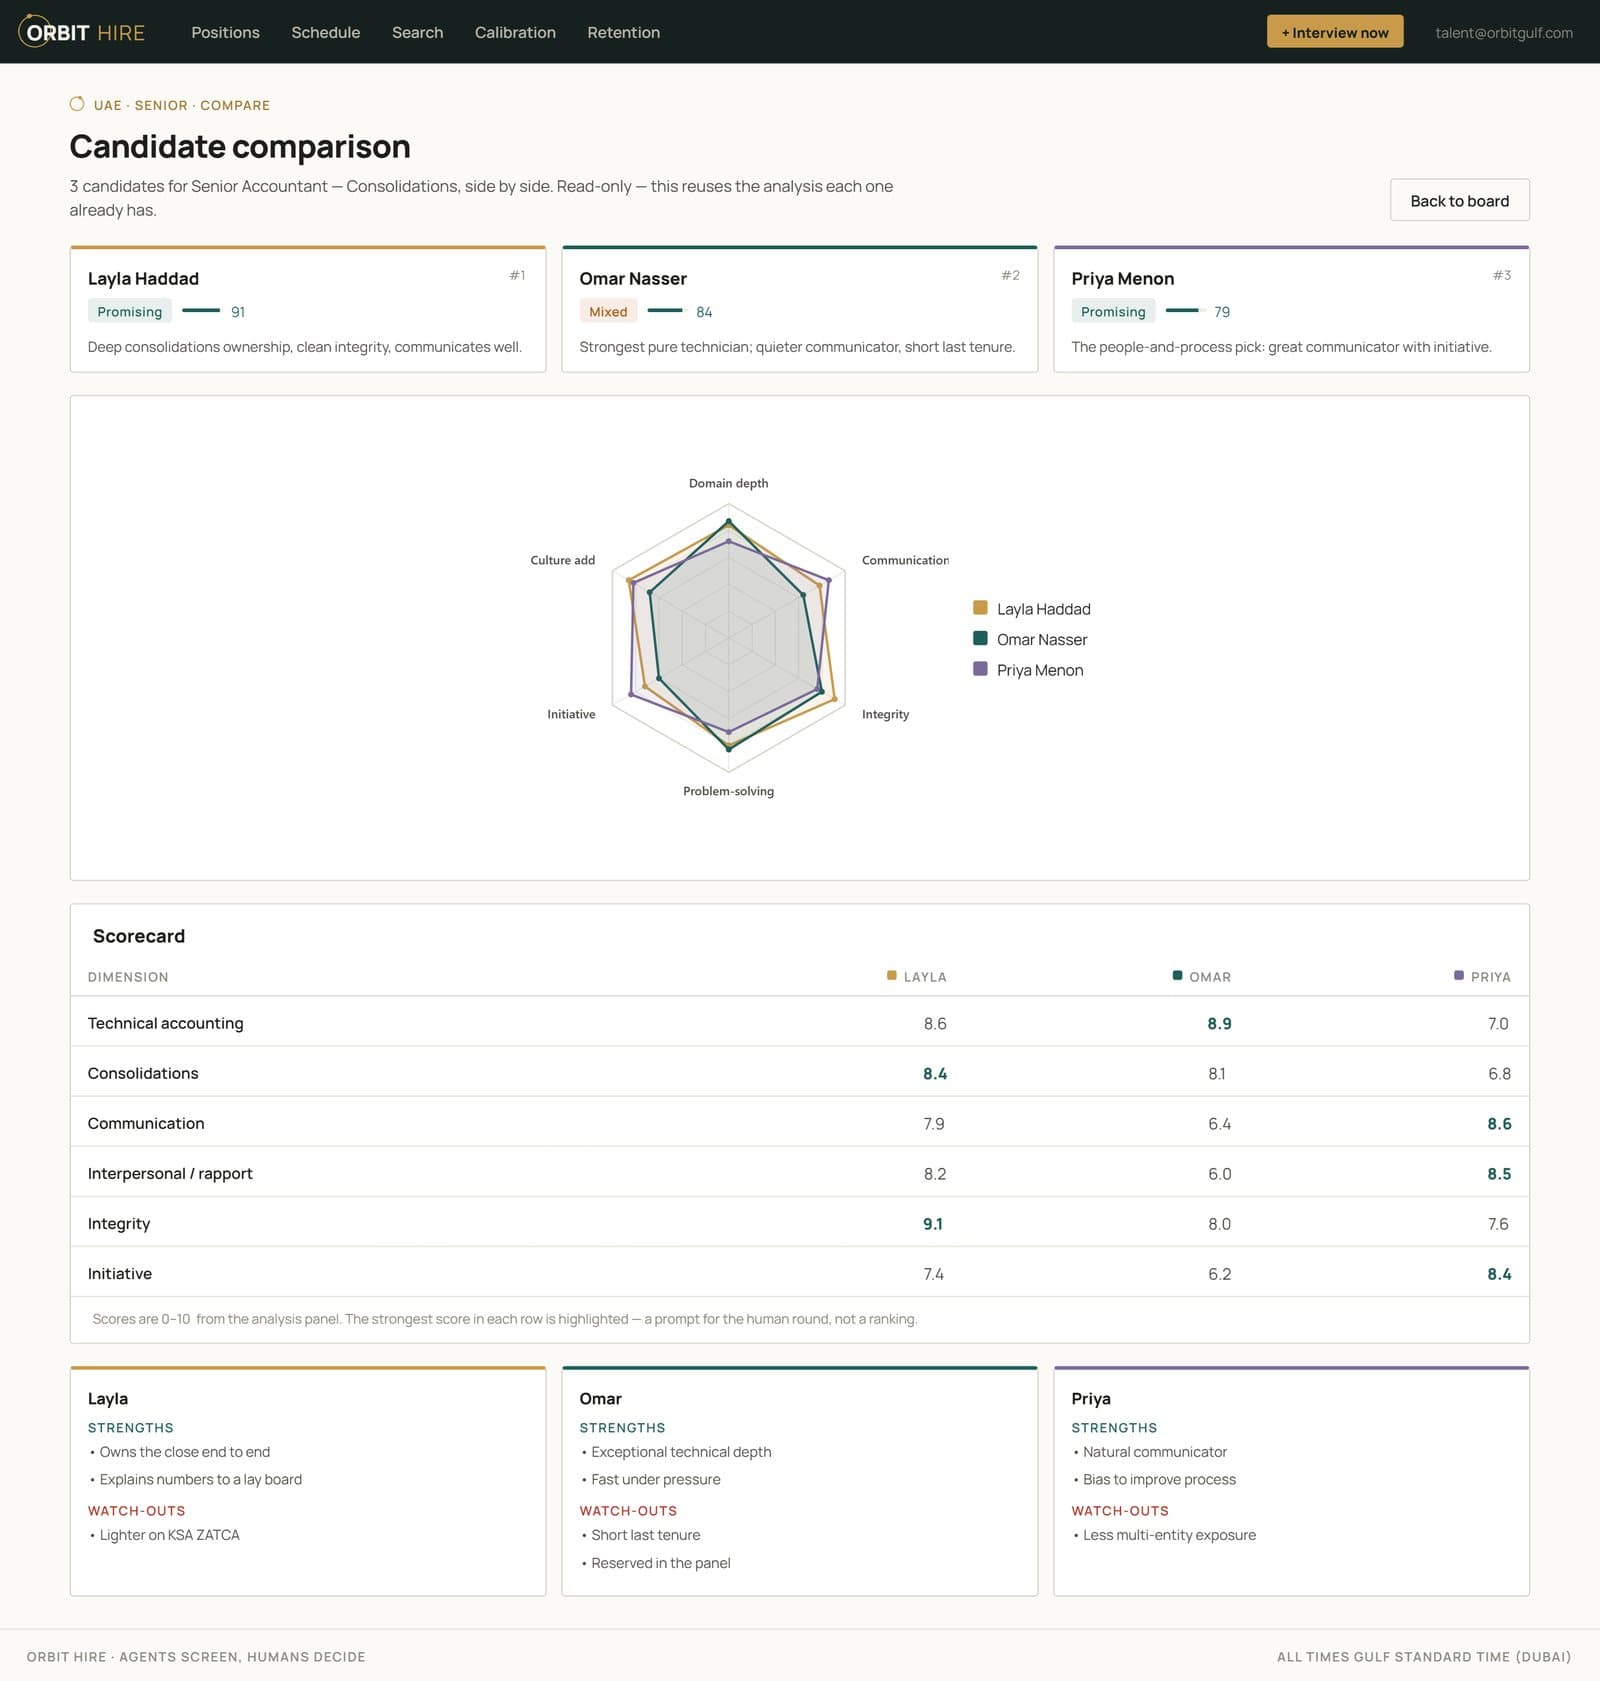Open Priya Menon's candidate card

[1291, 309]
